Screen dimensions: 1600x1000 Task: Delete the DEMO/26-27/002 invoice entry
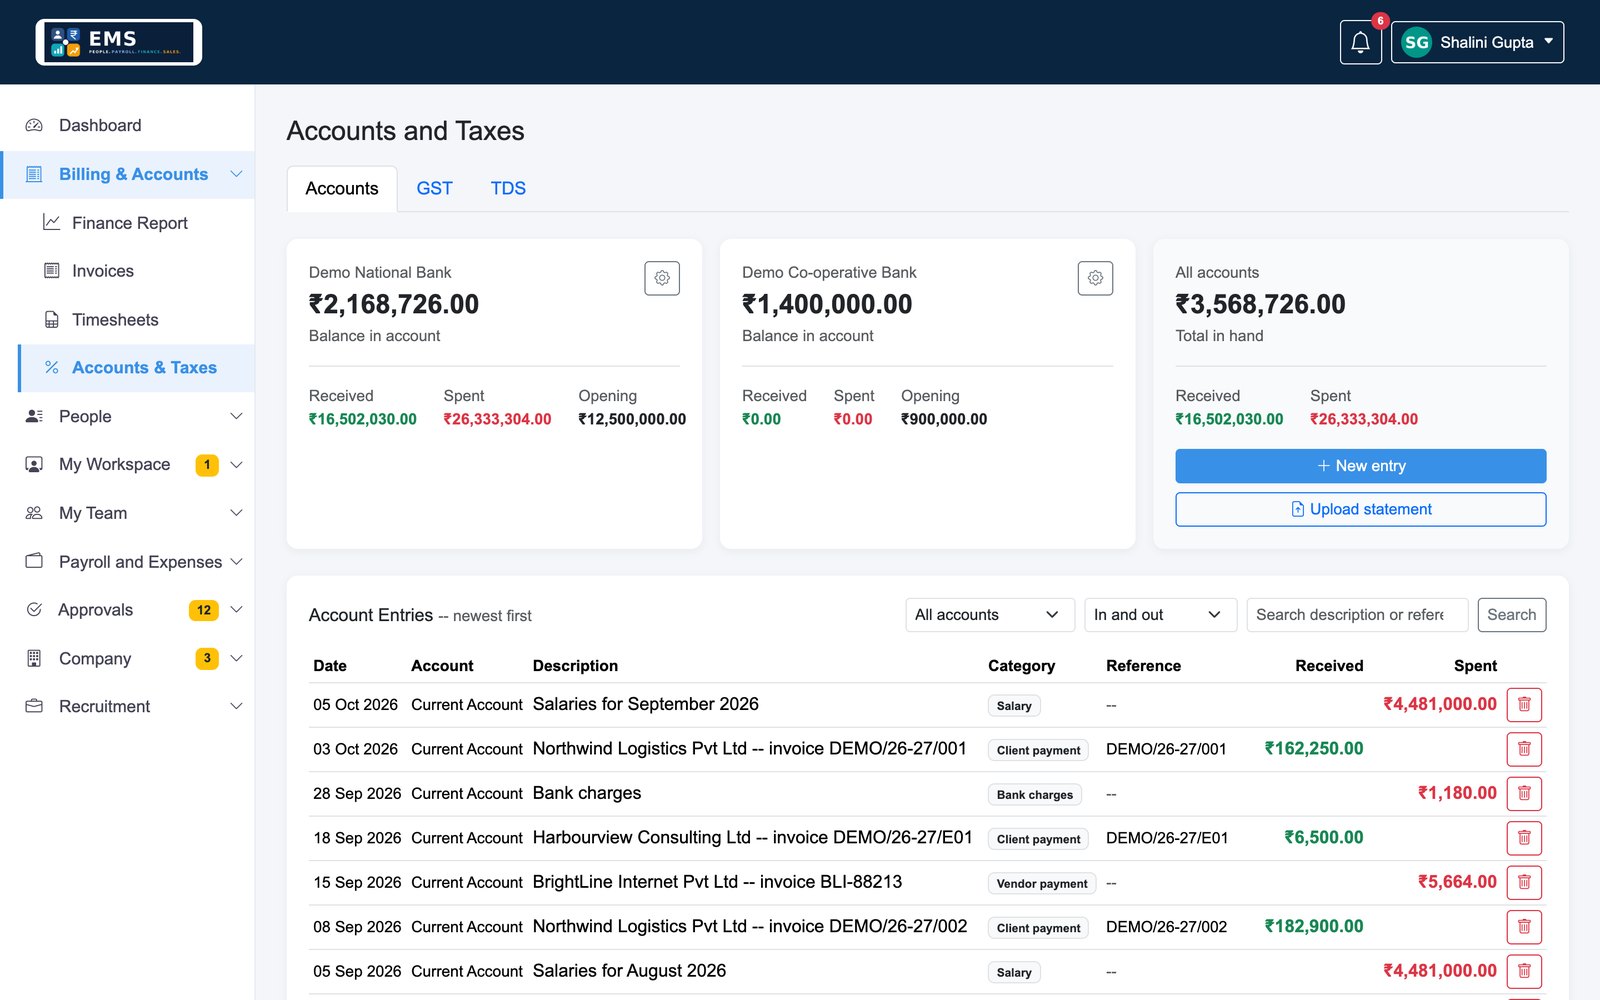[x=1524, y=927]
